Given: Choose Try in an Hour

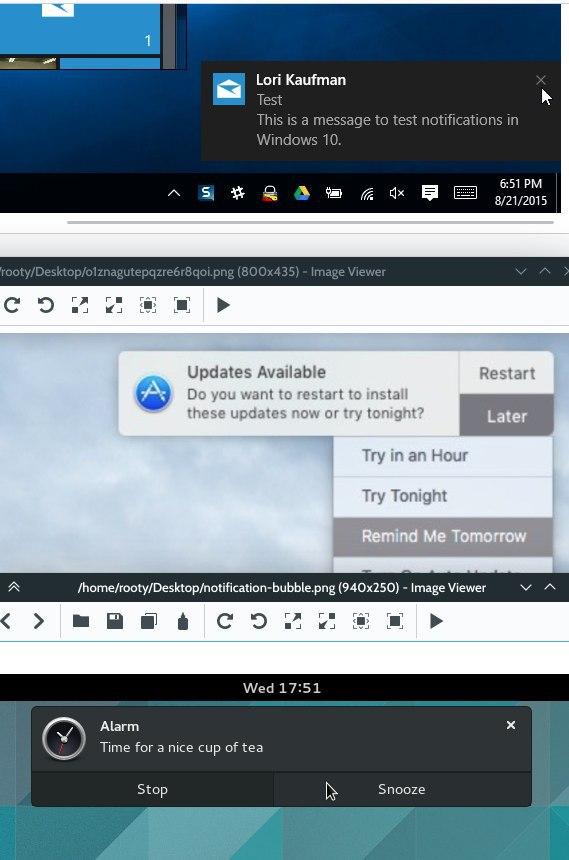Looking at the screenshot, I should click(443, 456).
